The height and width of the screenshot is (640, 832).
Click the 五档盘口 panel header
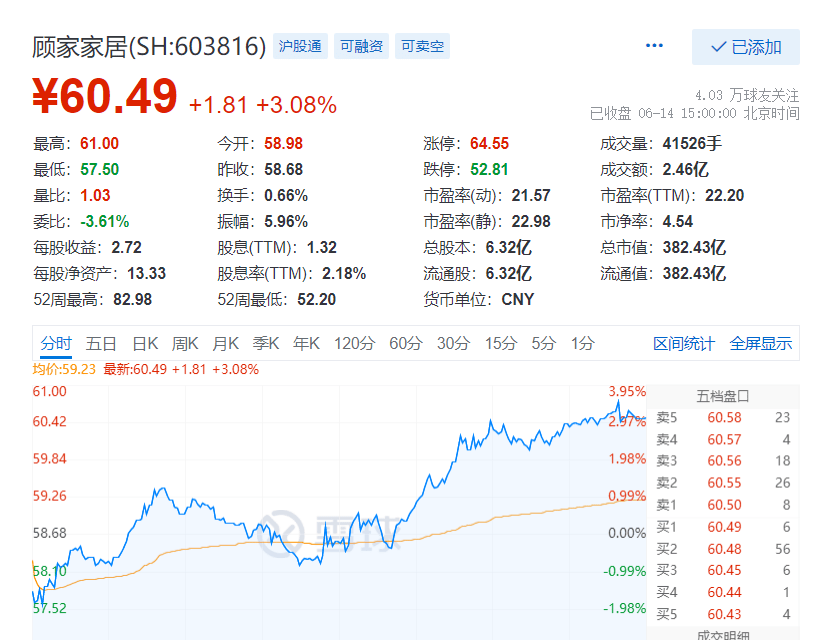pos(723,396)
